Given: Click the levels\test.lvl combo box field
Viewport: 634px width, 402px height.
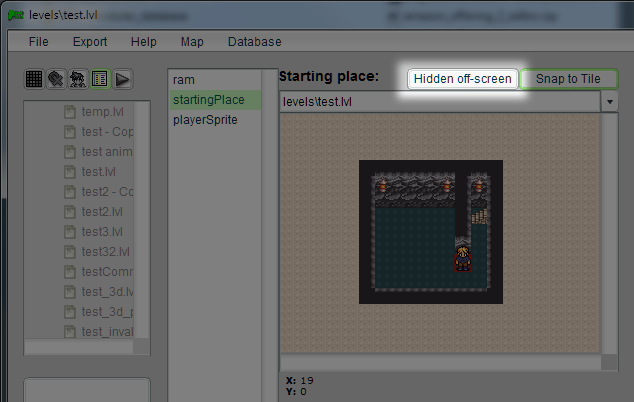Looking at the screenshot, I should (x=440, y=102).
